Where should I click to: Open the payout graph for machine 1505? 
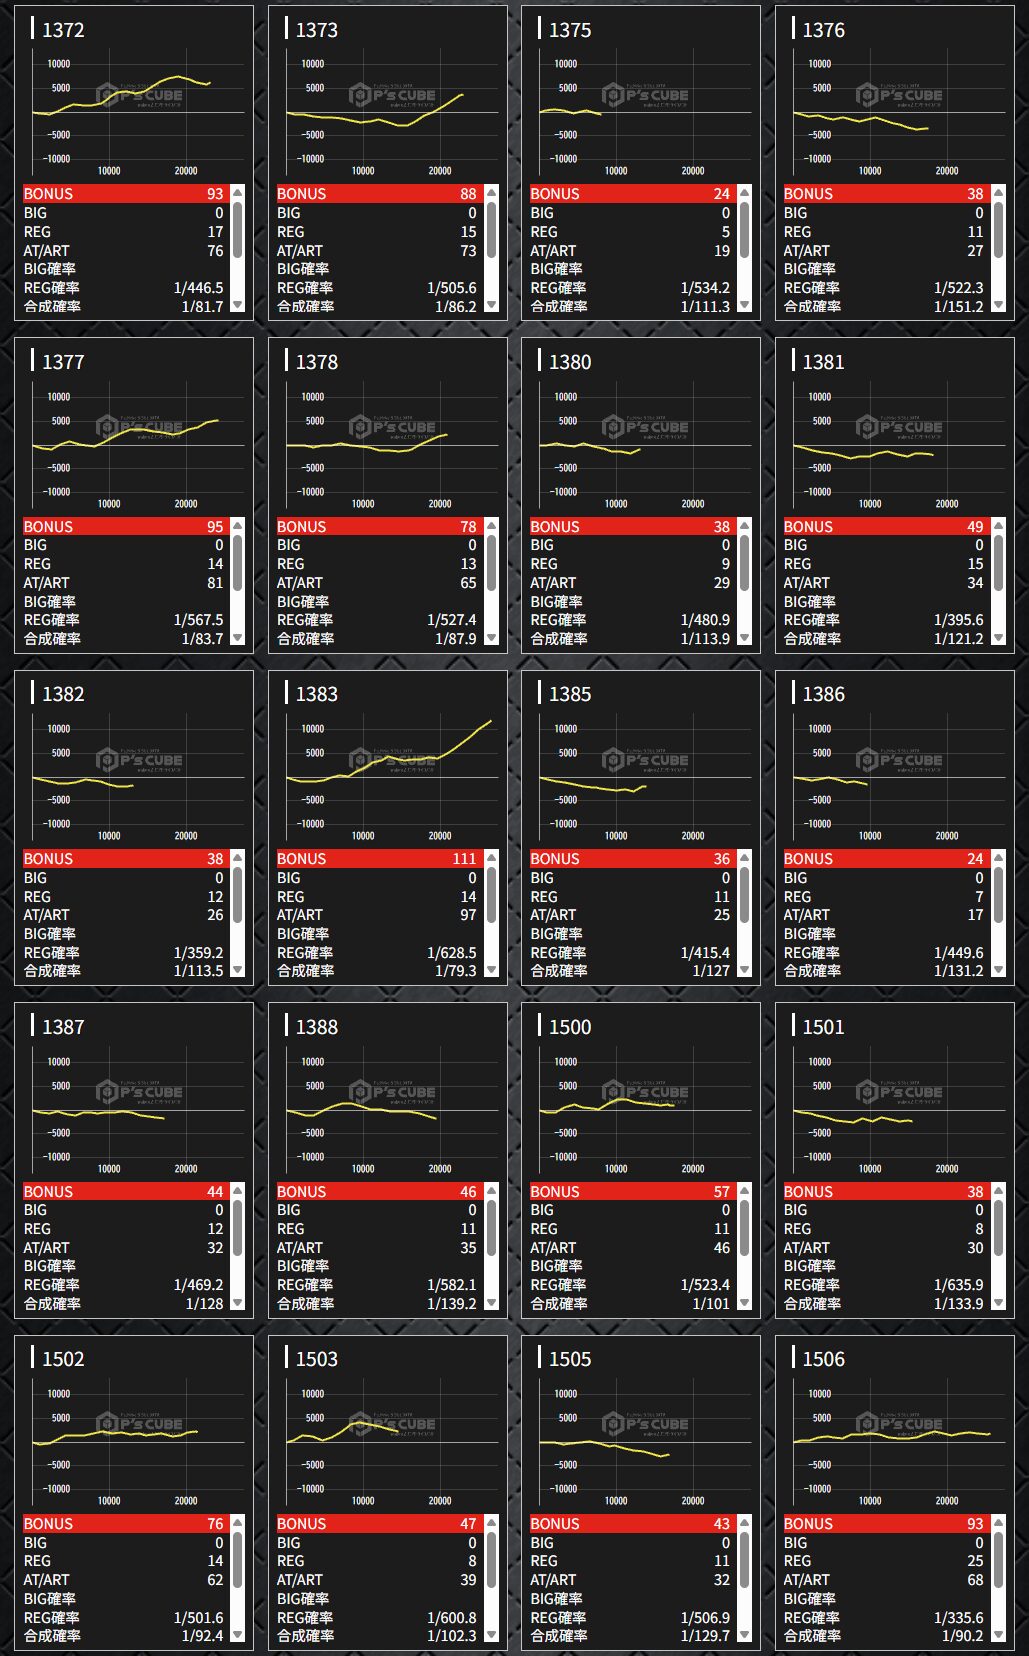640,1444
